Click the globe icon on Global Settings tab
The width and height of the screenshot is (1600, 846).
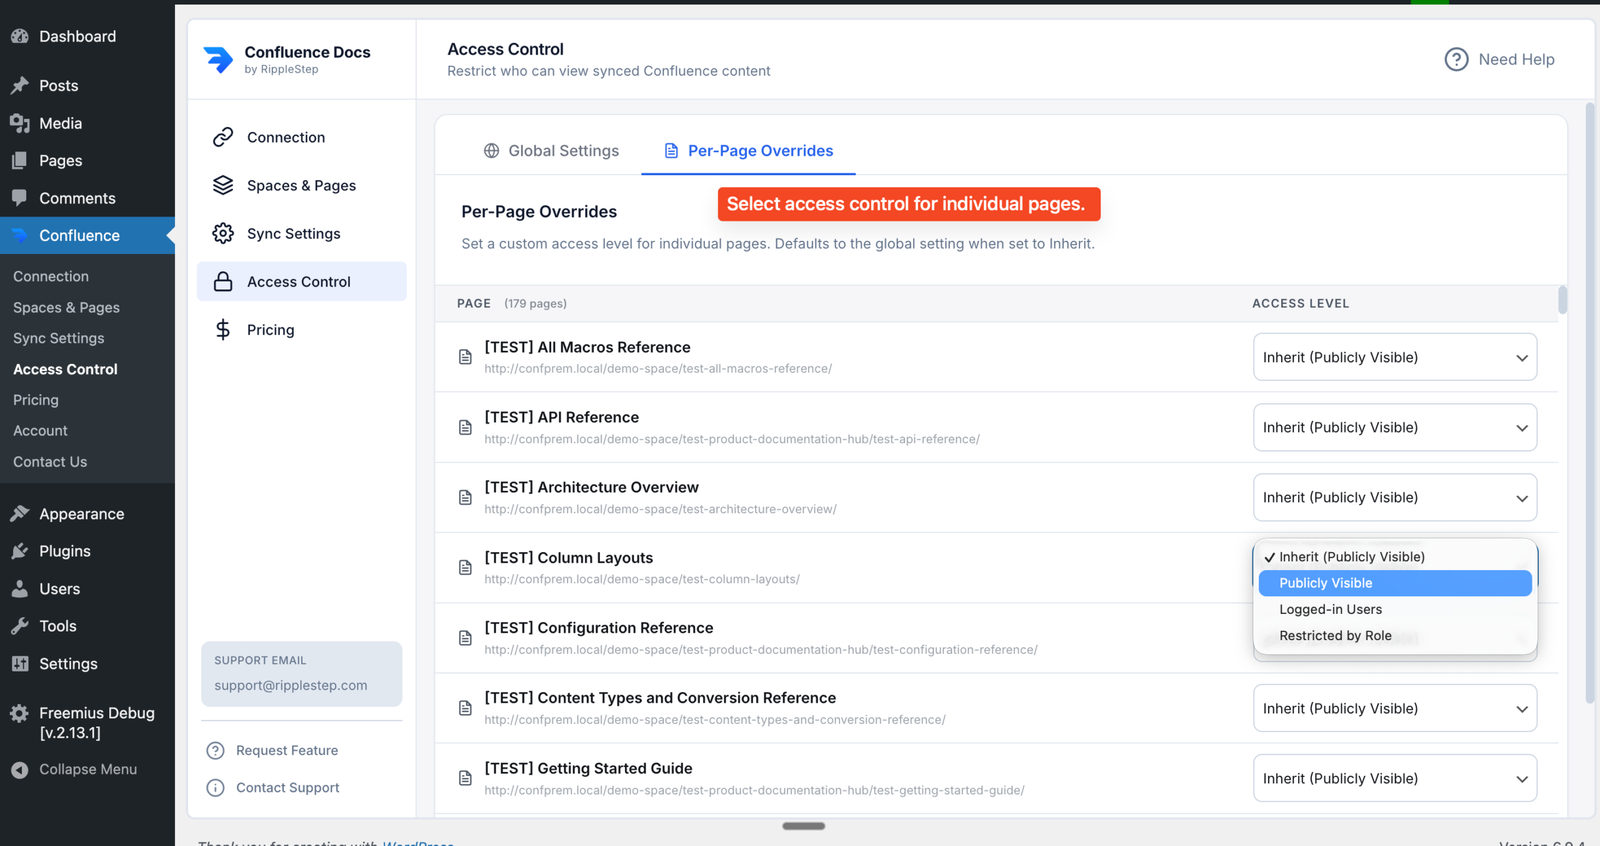point(491,151)
